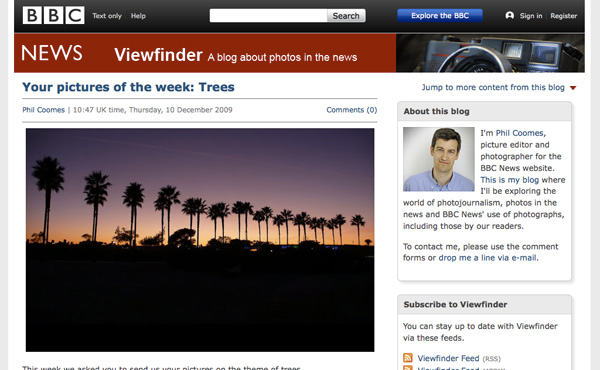The image size is (600, 370).
Task: Open the Viewfinder blog title
Action: pos(158,55)
